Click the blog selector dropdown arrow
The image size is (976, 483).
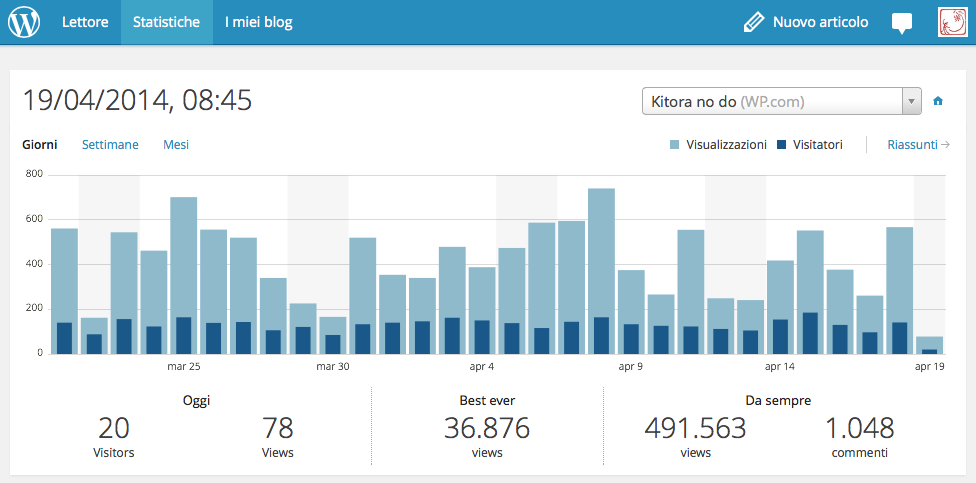(x=911, y=102)
